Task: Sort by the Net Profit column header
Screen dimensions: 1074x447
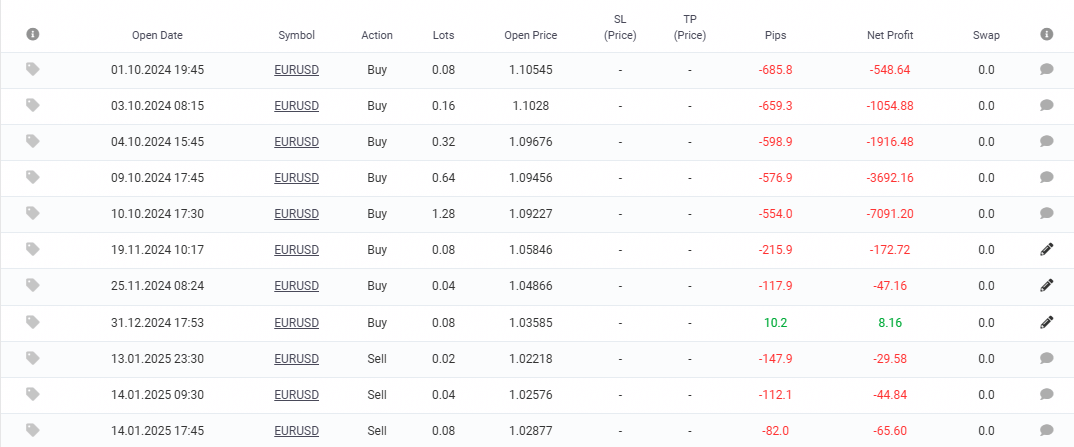Action: [x=890, y=36]
